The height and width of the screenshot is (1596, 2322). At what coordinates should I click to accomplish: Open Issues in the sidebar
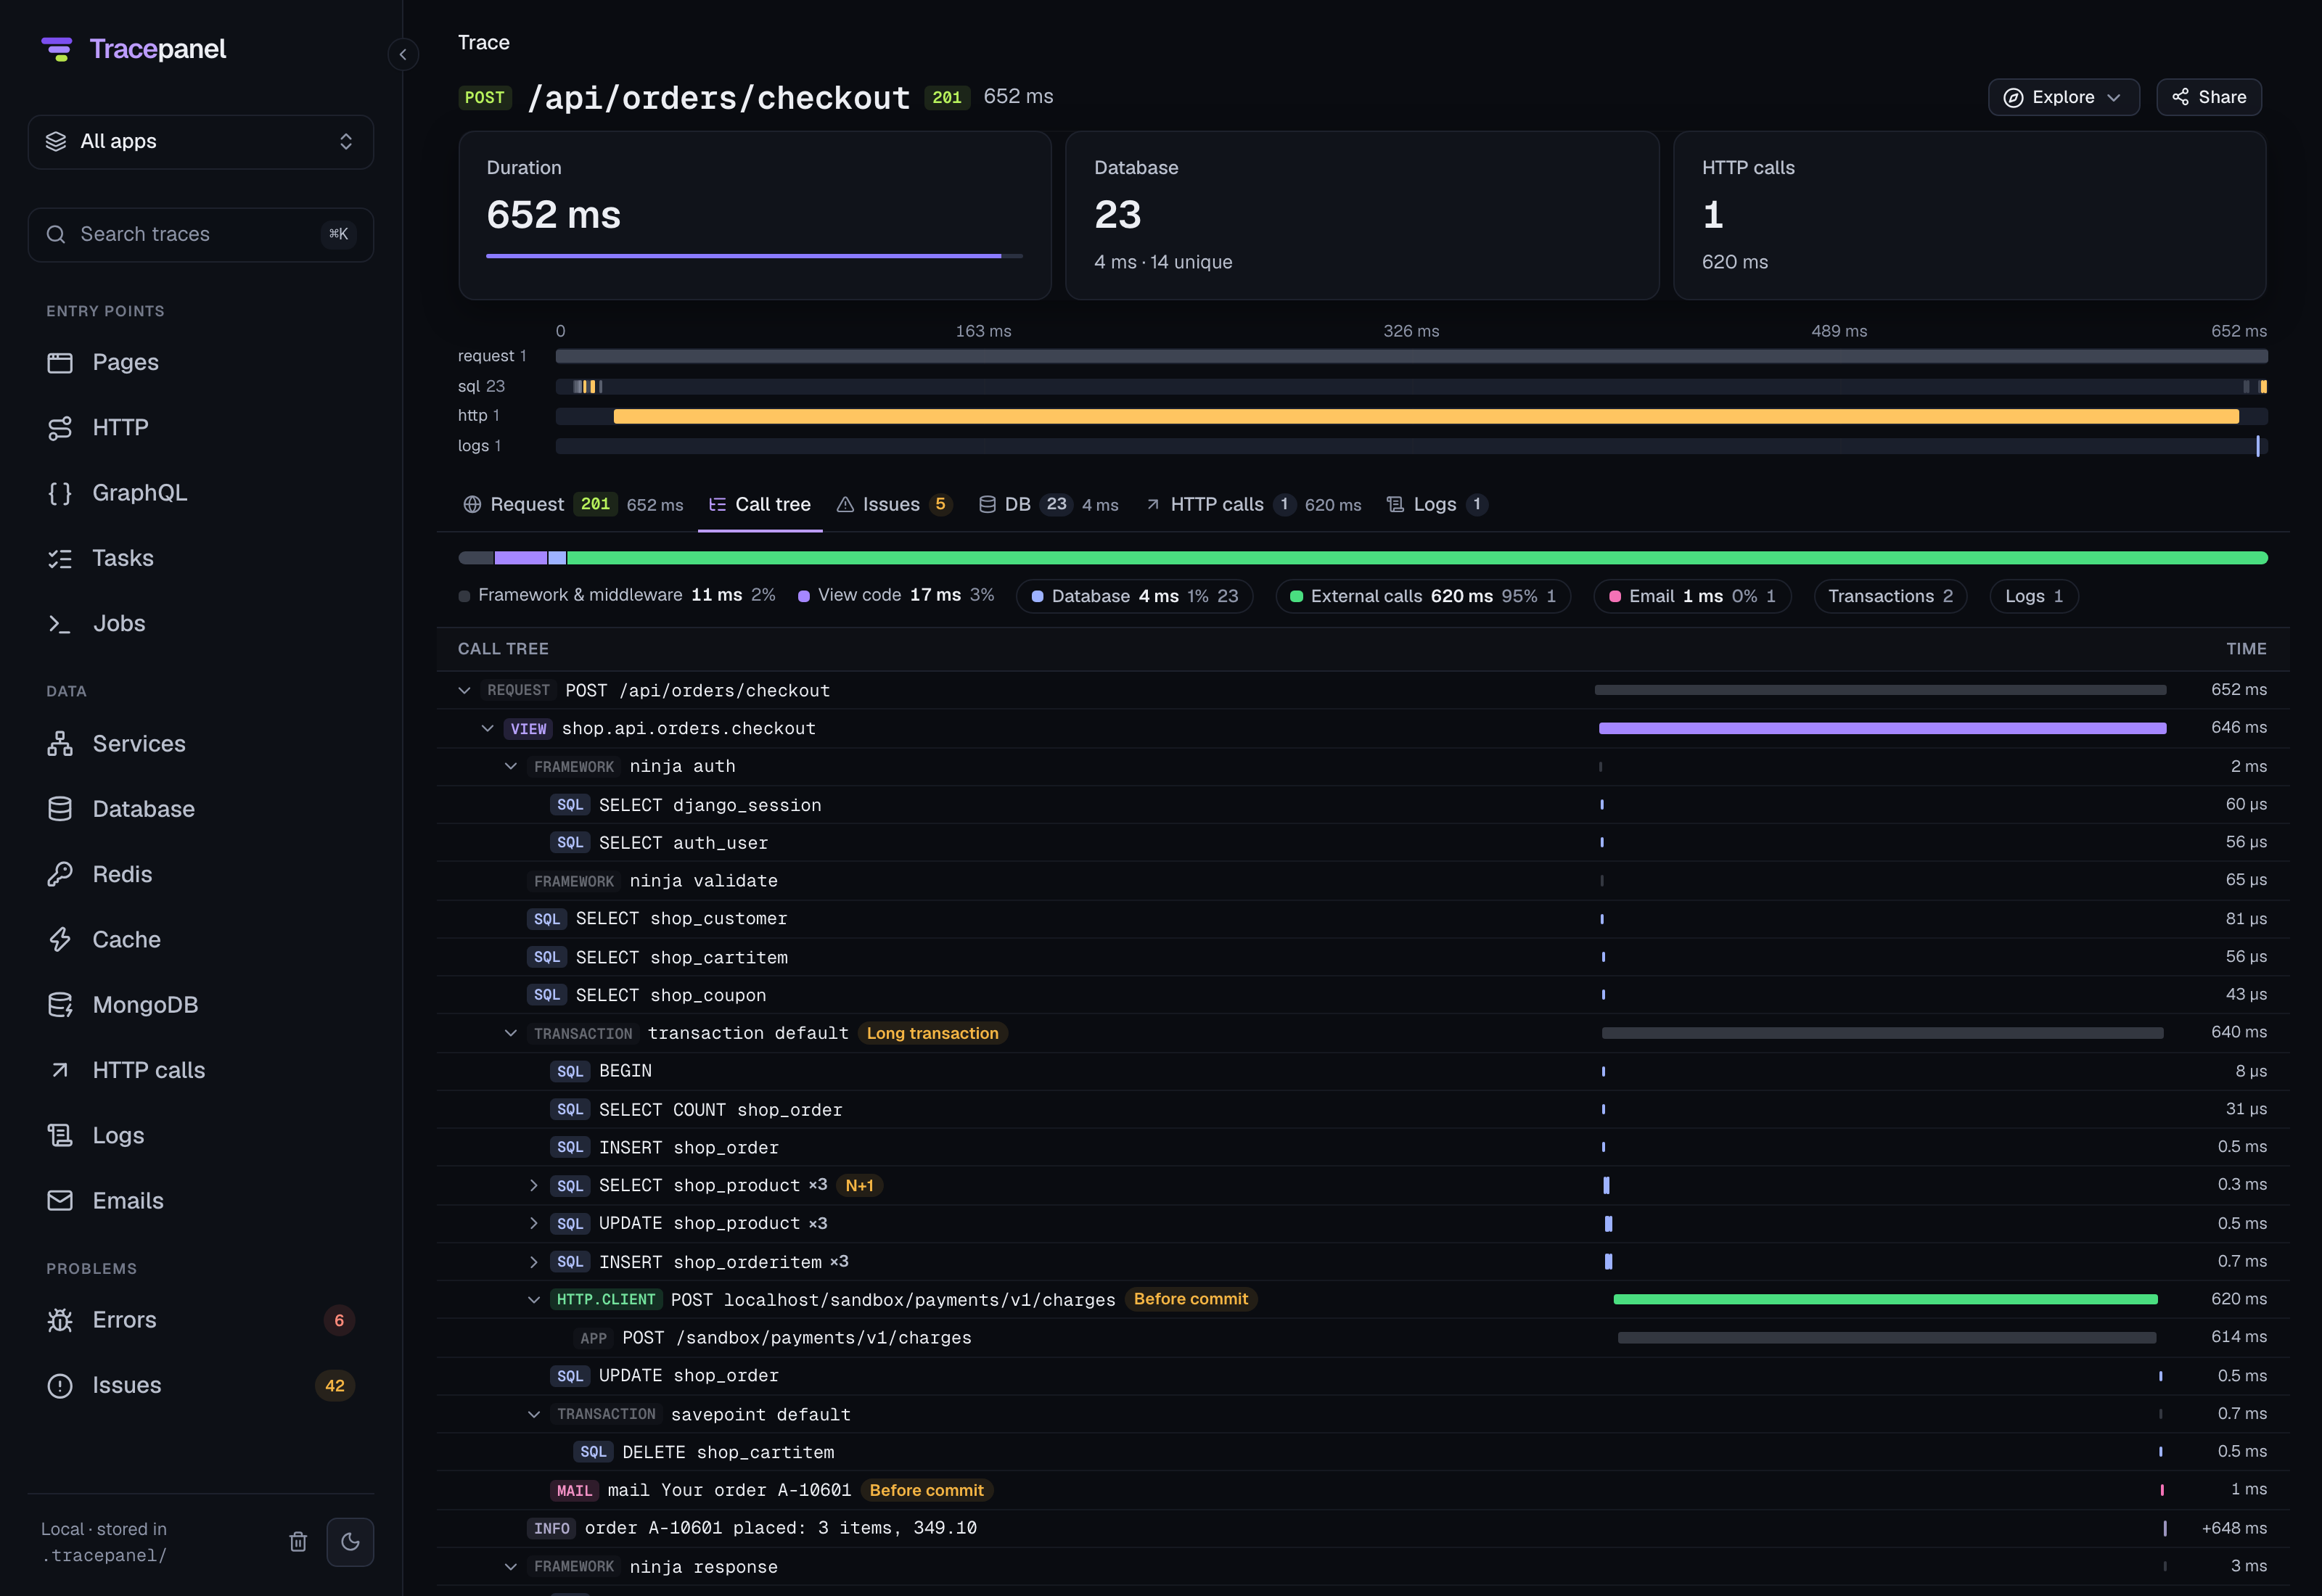point(201,1385)
